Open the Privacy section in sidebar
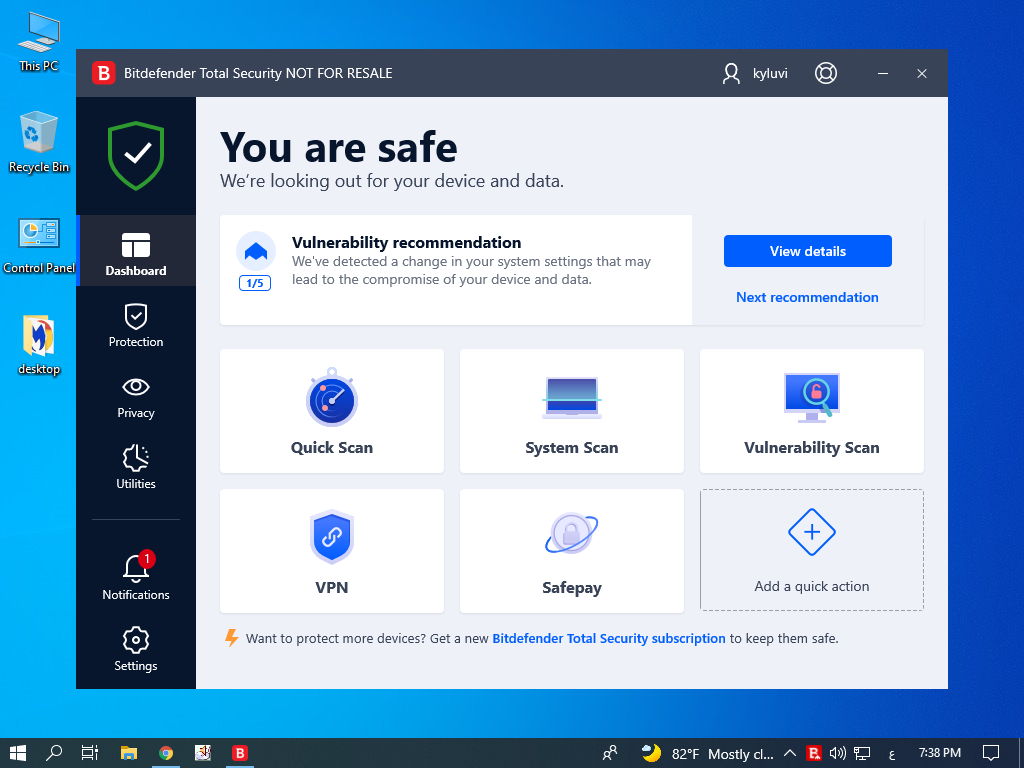Viewport: 1024px width, 768px height. click(x=136, y=396)
